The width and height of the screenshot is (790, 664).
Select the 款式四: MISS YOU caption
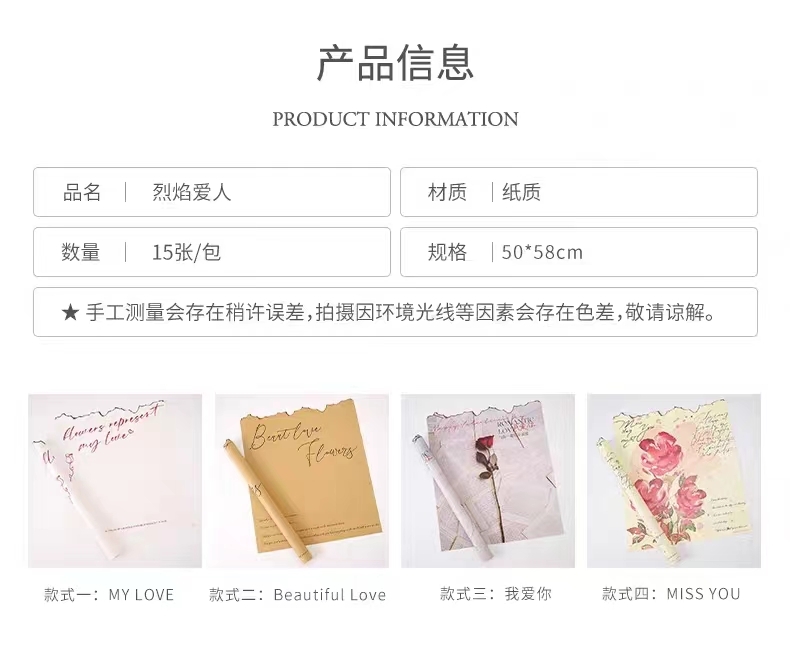[671, 593]
